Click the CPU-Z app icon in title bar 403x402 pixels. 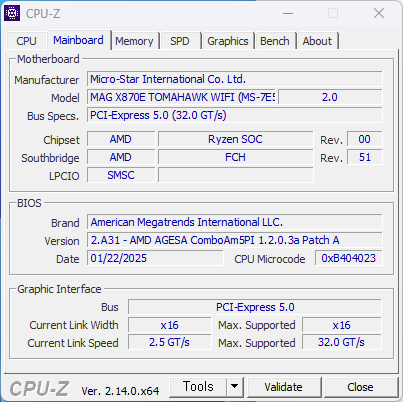12,13
